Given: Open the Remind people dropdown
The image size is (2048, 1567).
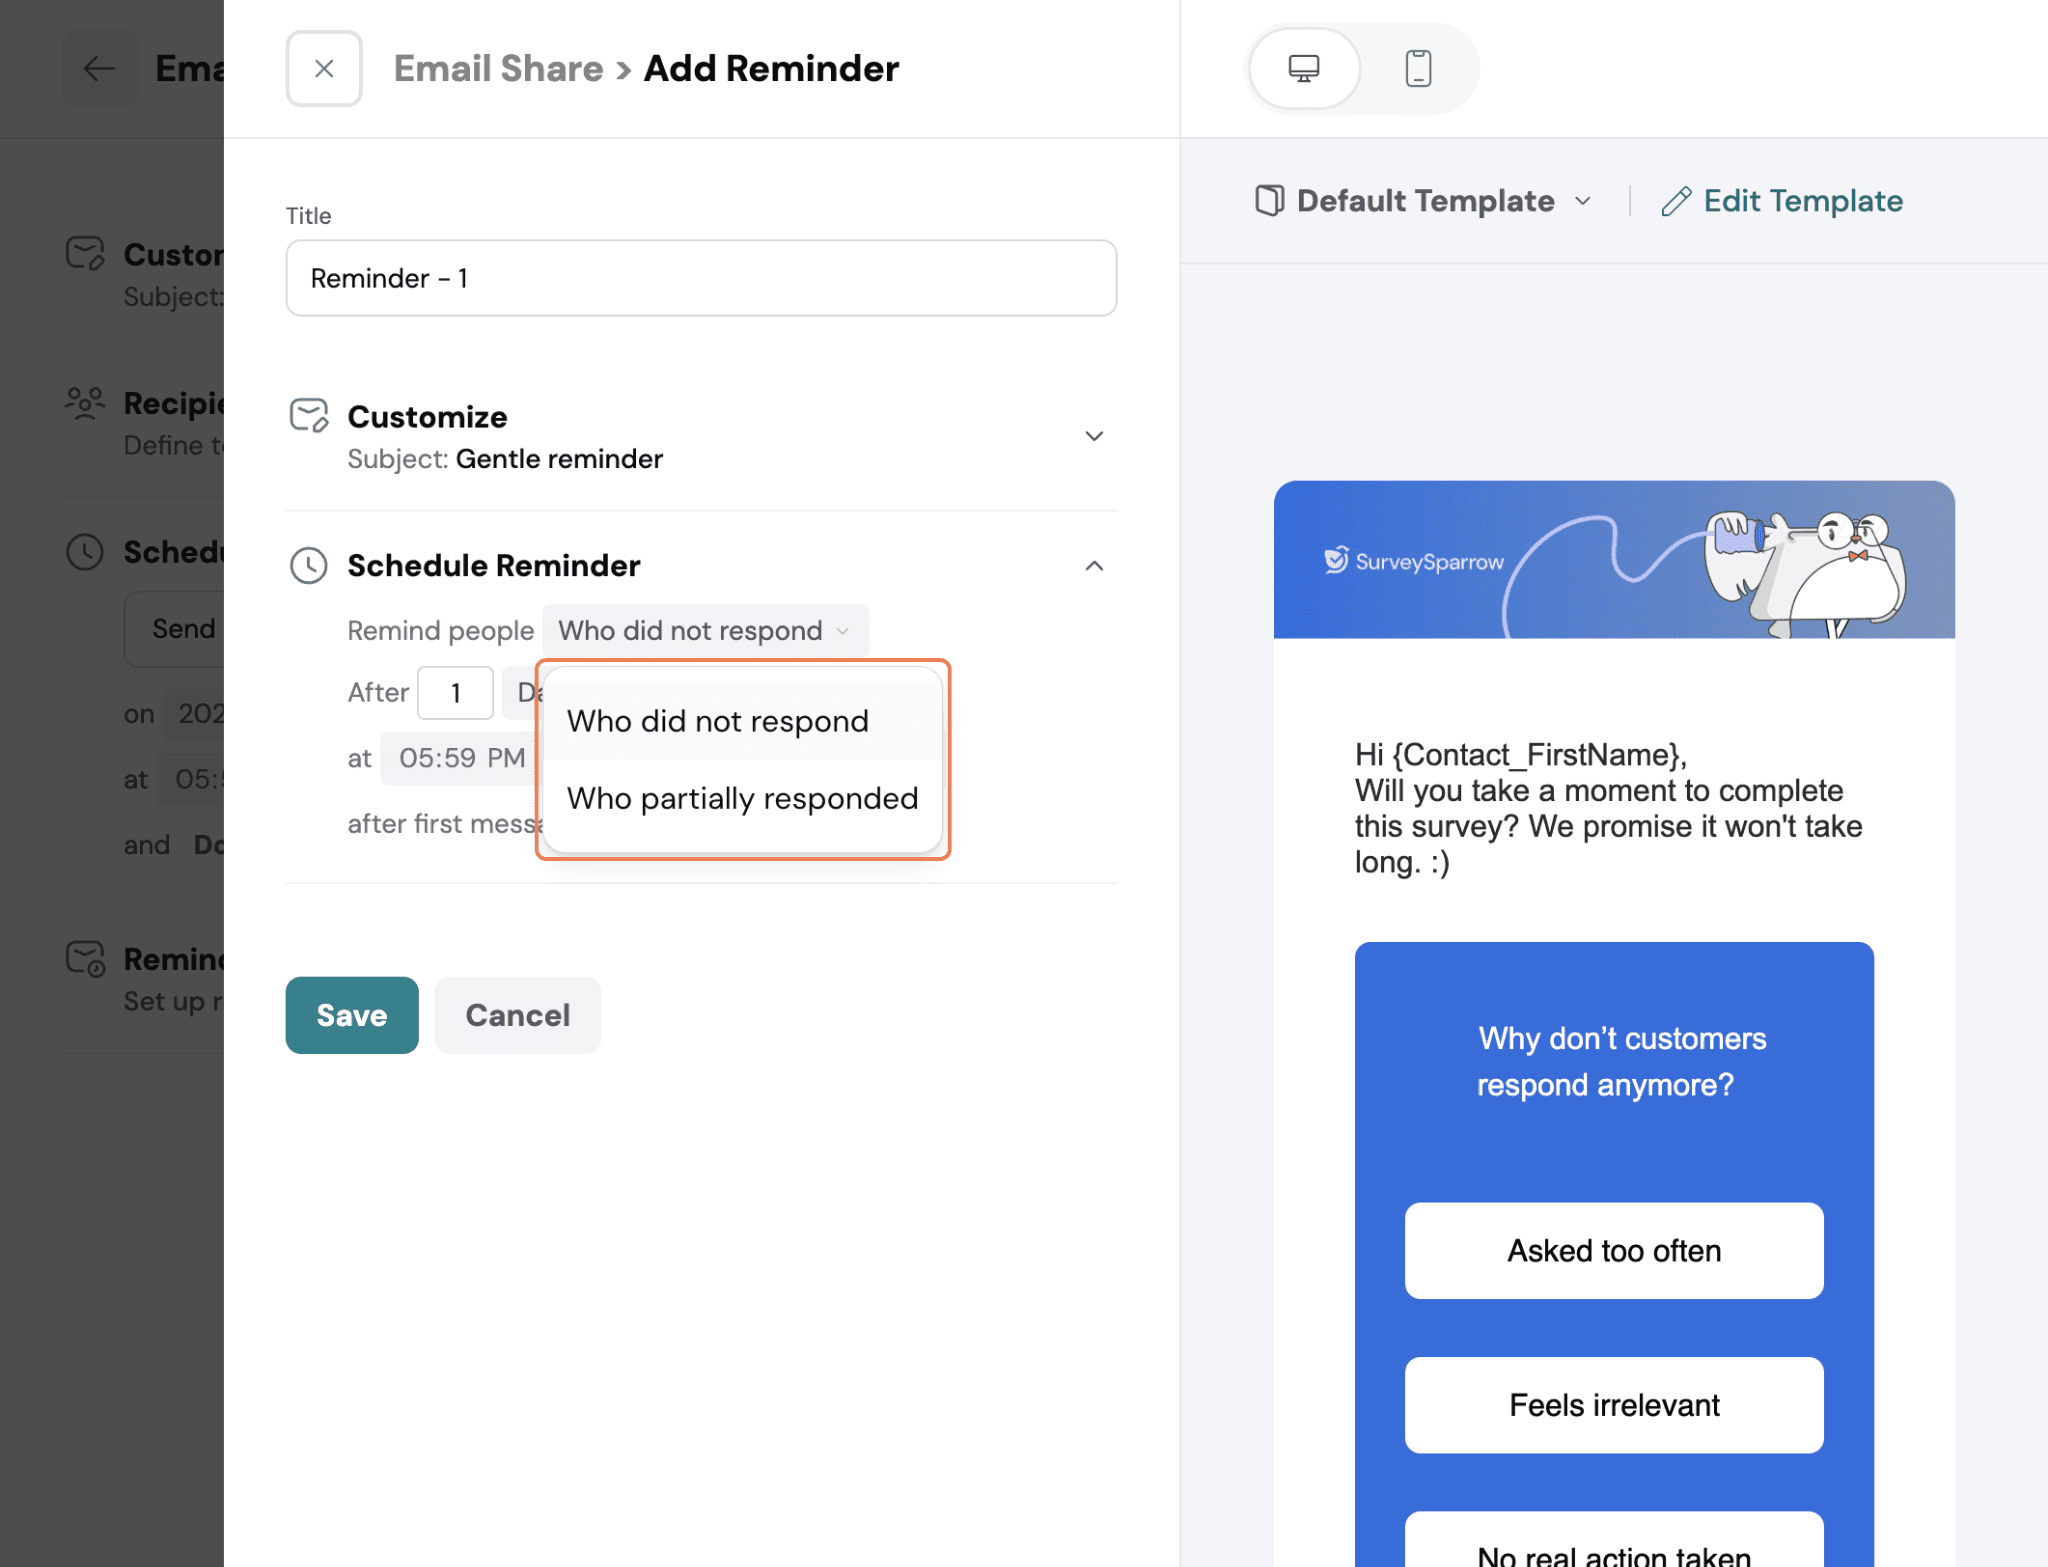Looking at the screenshot, I should coord(704,631).
